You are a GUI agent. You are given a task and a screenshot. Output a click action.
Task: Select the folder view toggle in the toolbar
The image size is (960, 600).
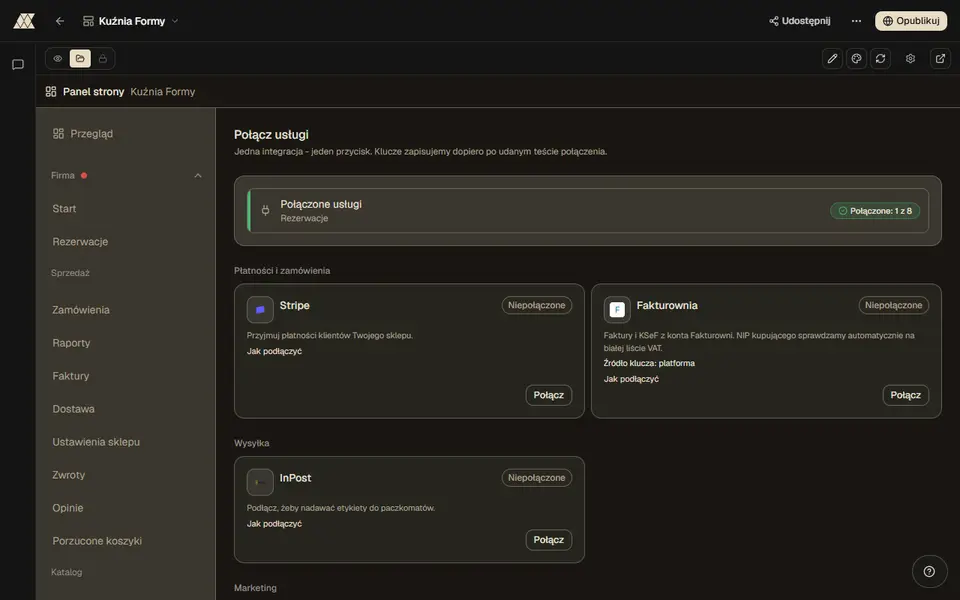[80, 59]
